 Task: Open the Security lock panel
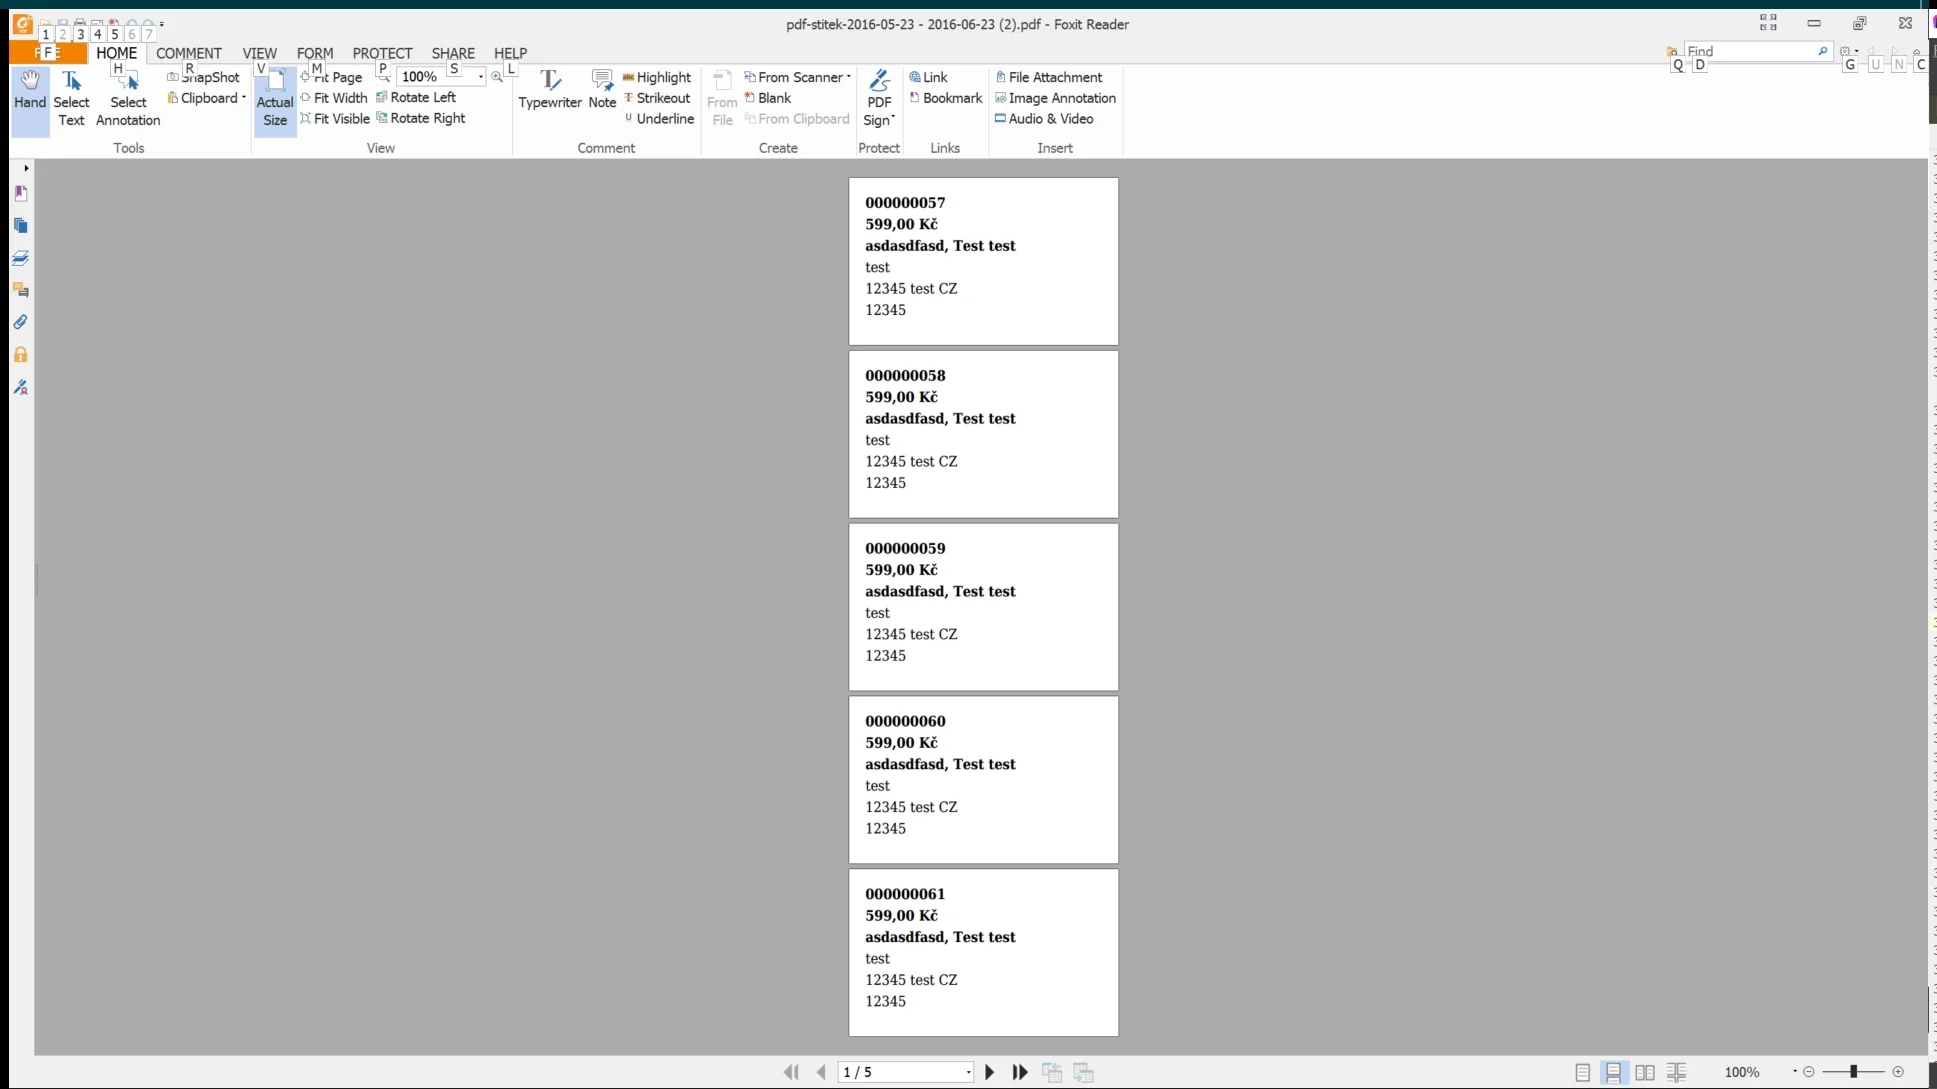(20, 355)
